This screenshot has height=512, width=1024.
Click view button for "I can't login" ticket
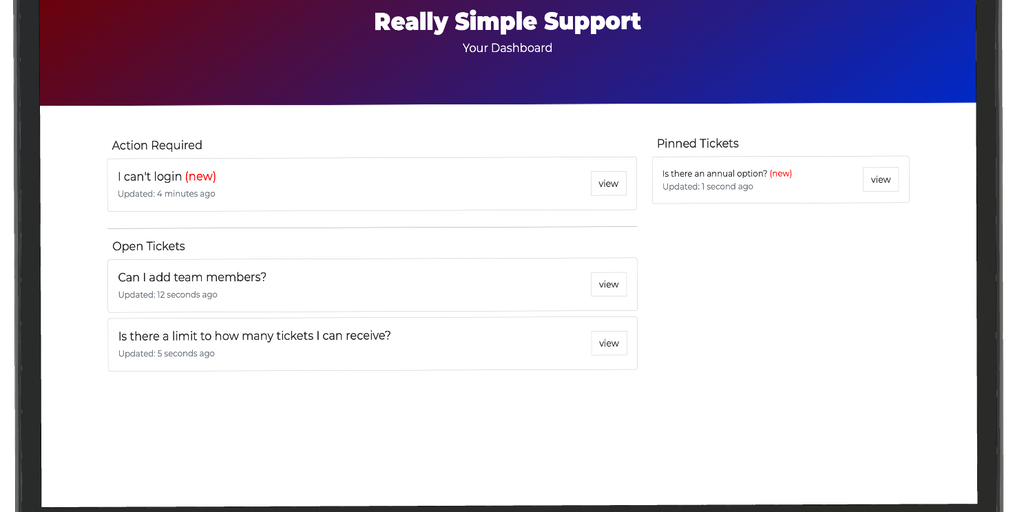(x=608, y=183)
